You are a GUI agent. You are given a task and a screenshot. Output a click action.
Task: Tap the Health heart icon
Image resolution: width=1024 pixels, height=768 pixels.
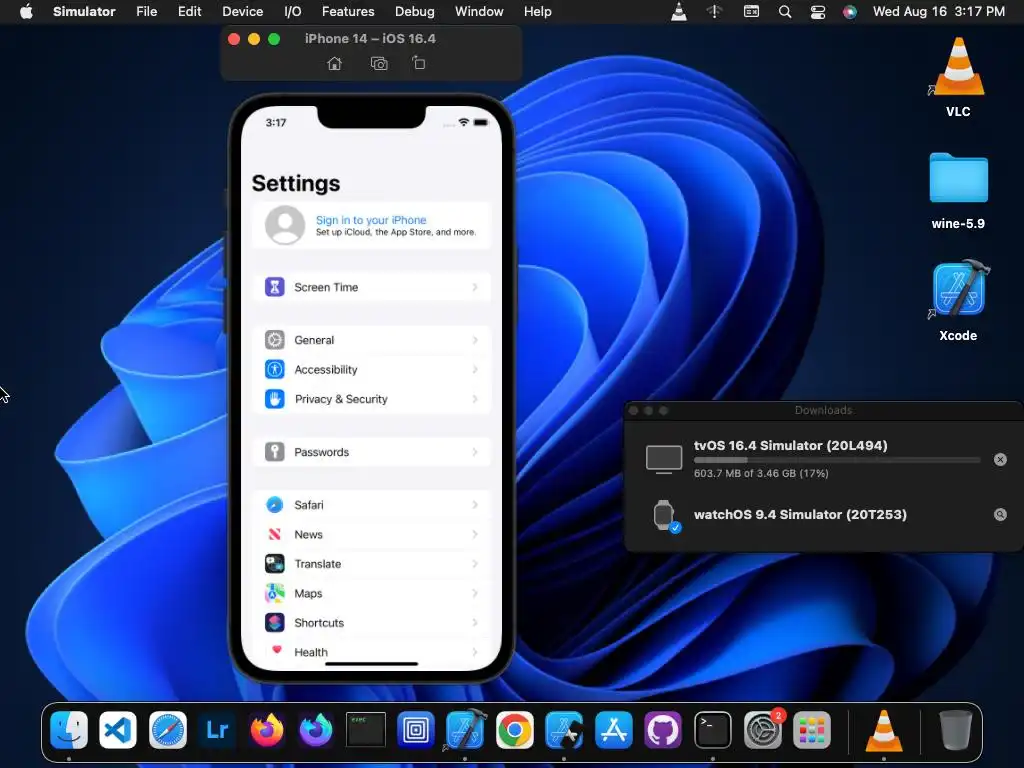(x=276, y=650)
